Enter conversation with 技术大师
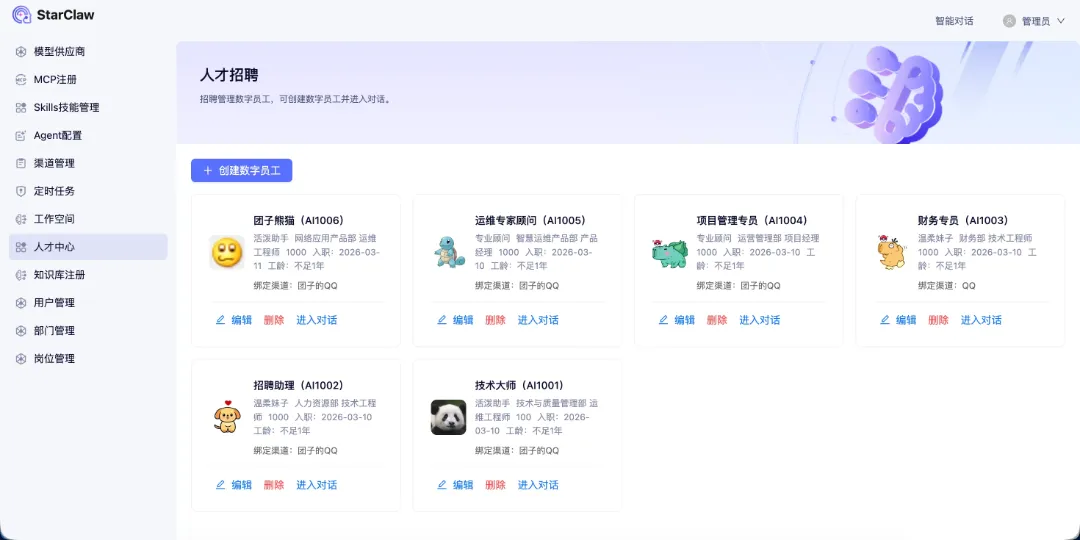Viewport: 1080px width, 540px height. [538, 485]
